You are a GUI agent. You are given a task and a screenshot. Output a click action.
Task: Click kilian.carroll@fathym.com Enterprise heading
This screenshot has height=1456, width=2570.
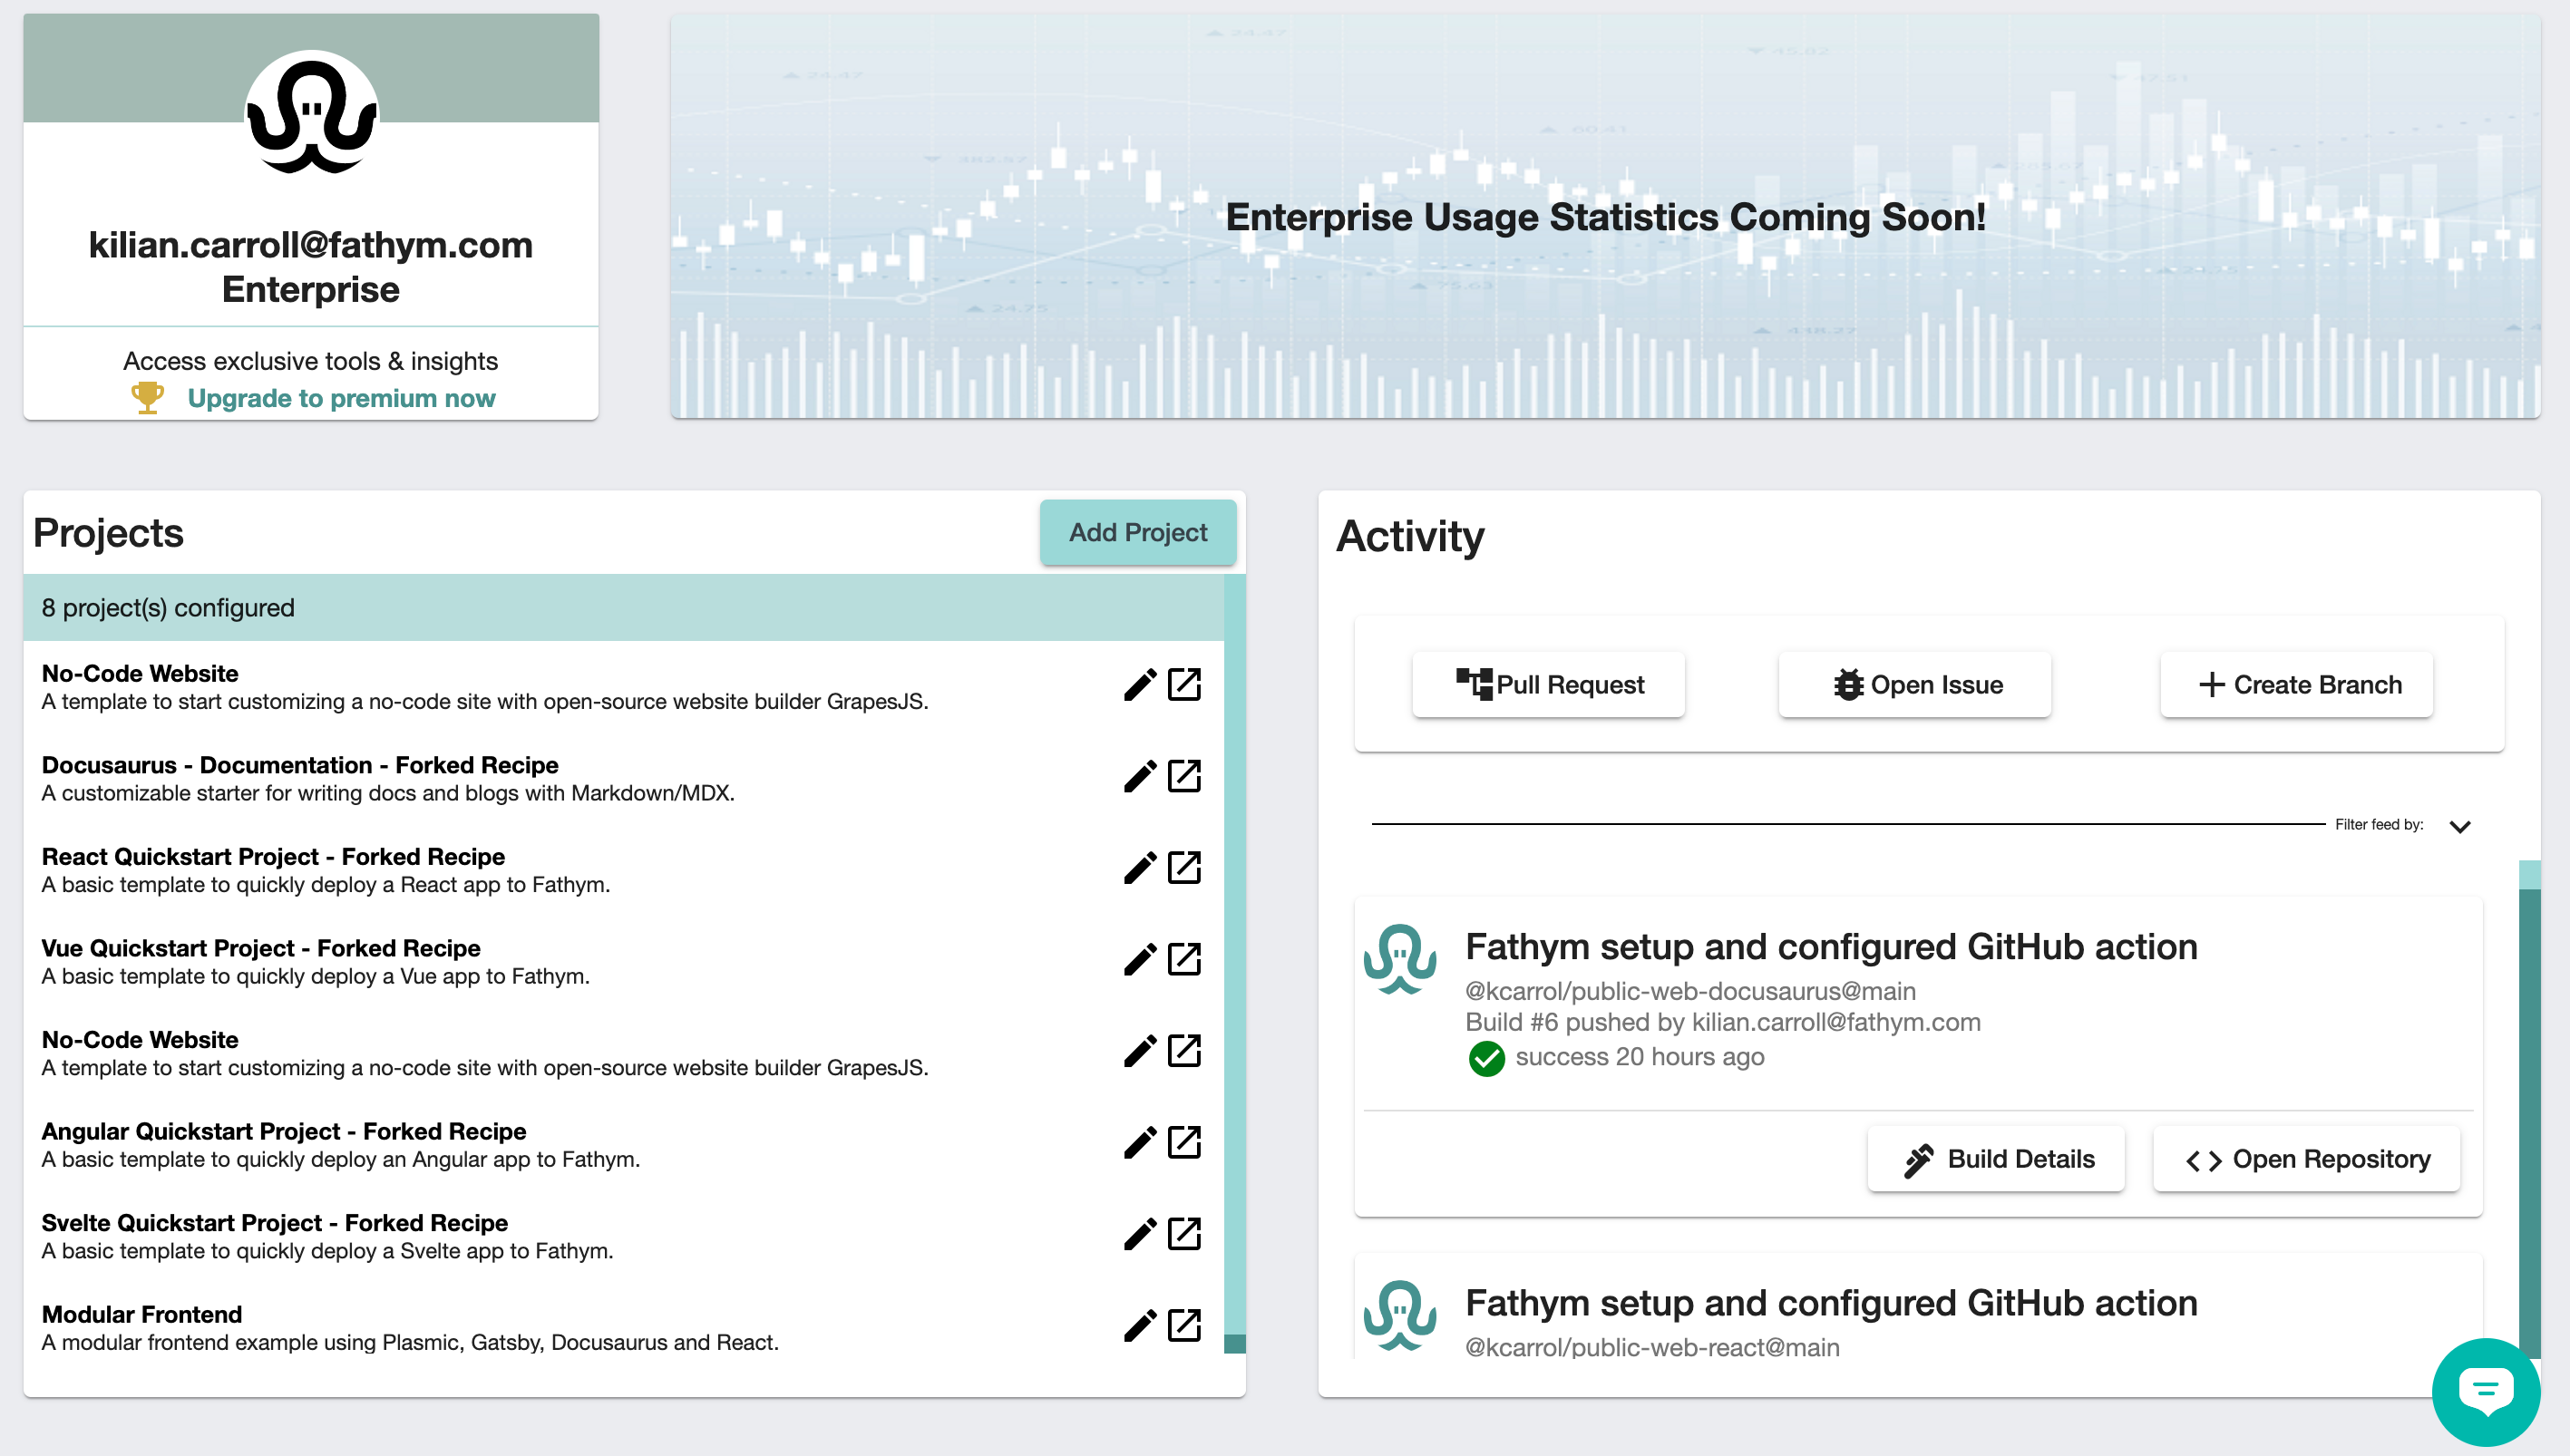click(311, 267)
